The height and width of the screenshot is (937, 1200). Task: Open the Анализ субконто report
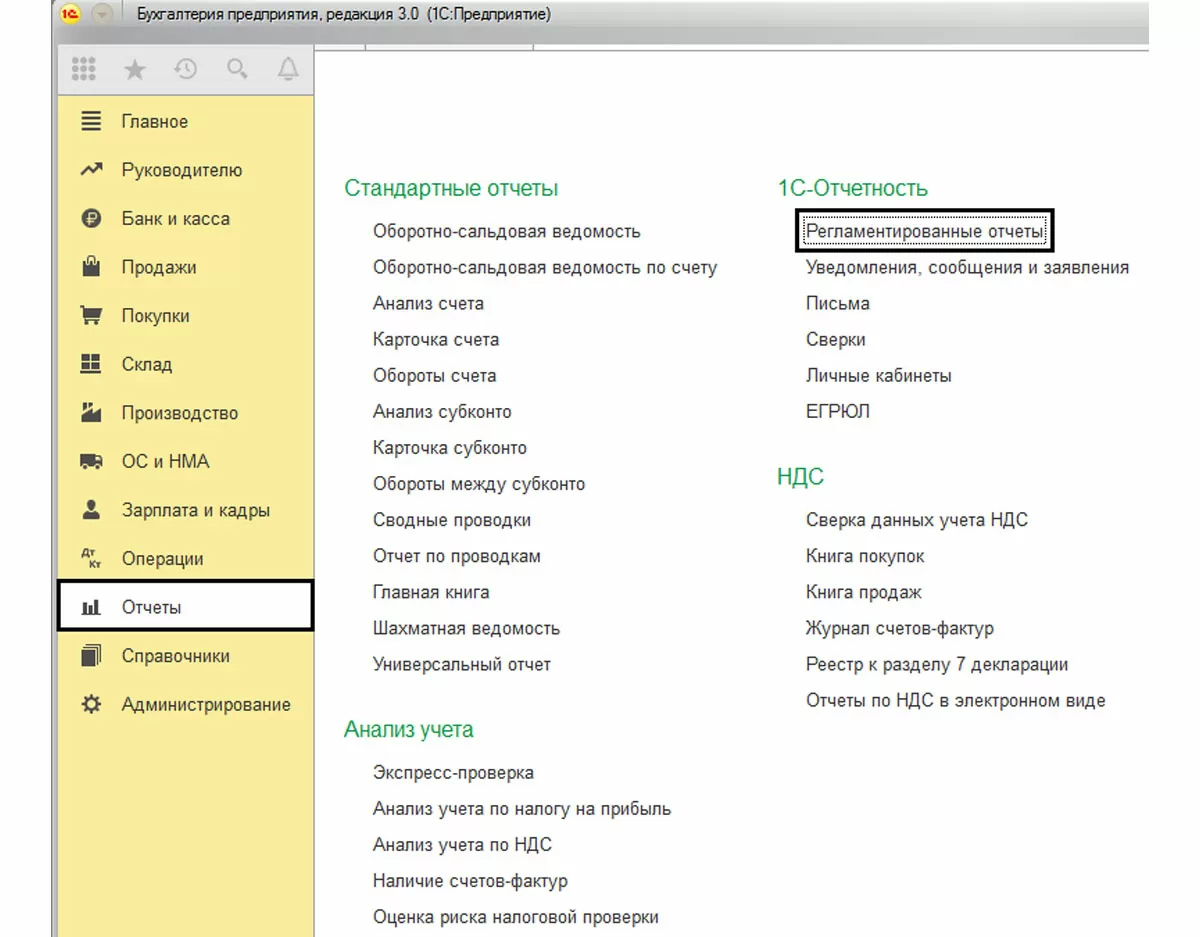tap(442, 412)
